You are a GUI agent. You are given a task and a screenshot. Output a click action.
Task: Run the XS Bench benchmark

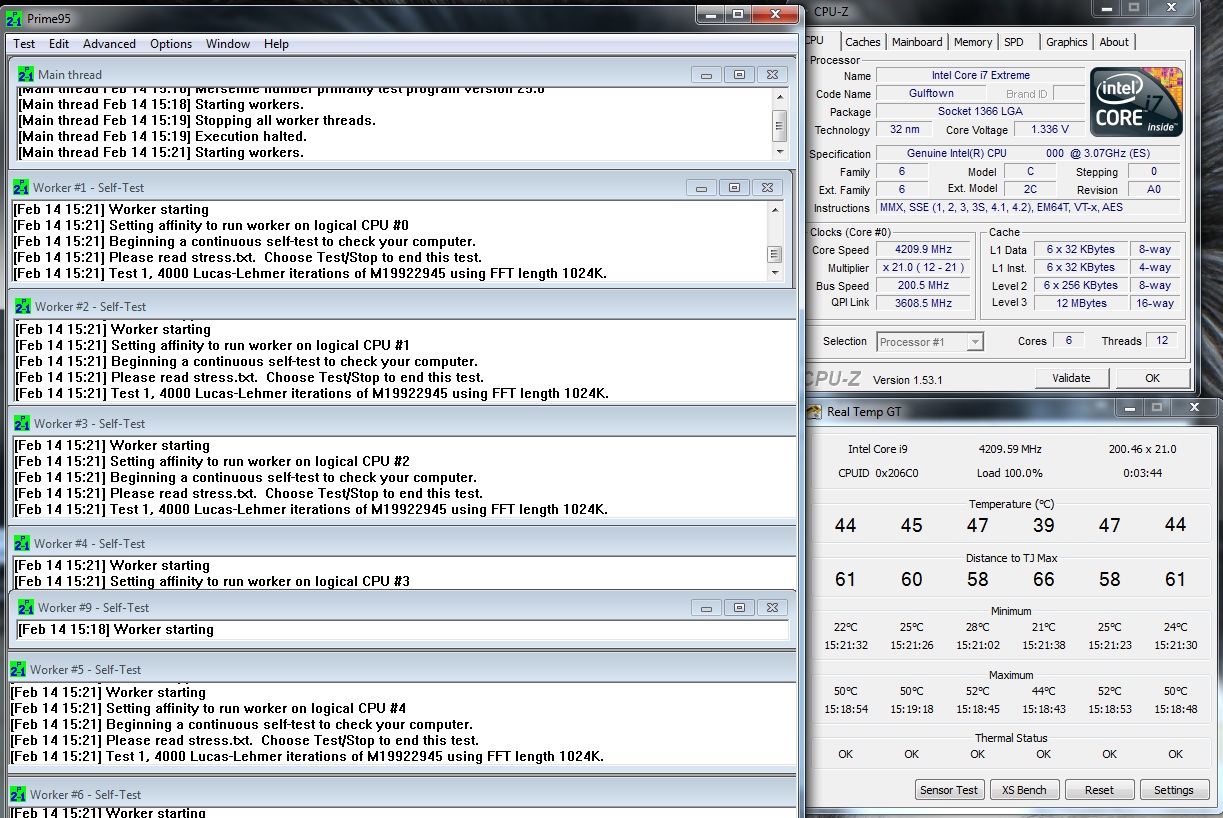click(1024, 790)
